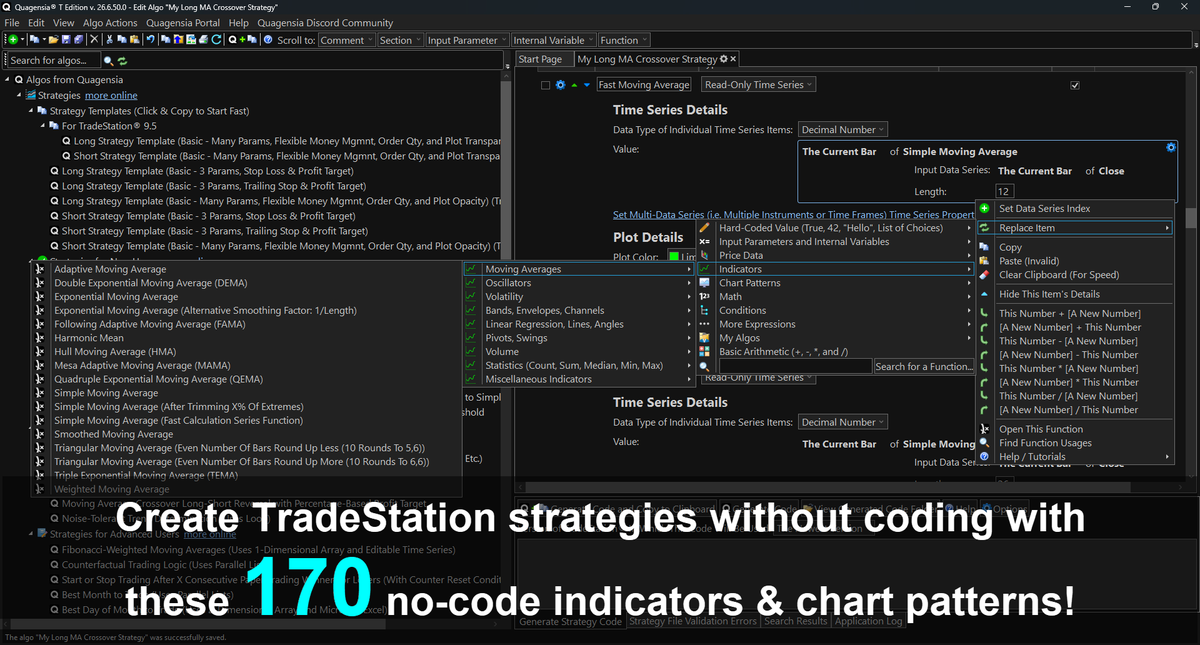Screen dimensions: 1200x645
Task: Open the Comment scroll-to dropdown
Action: tap(346, 40)
